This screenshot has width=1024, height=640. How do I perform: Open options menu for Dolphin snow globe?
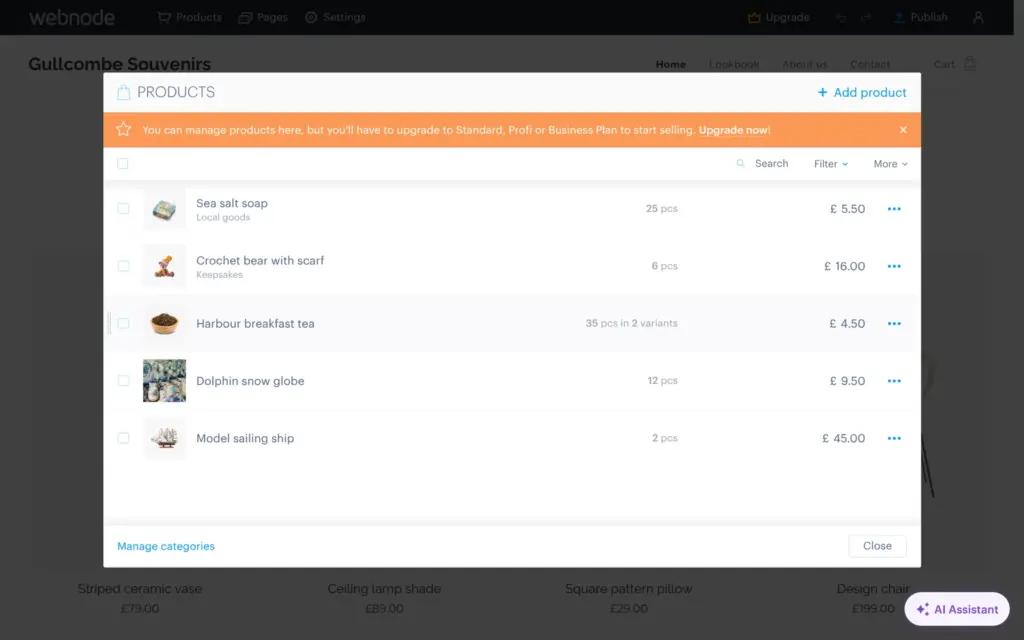tap(894, 381)
